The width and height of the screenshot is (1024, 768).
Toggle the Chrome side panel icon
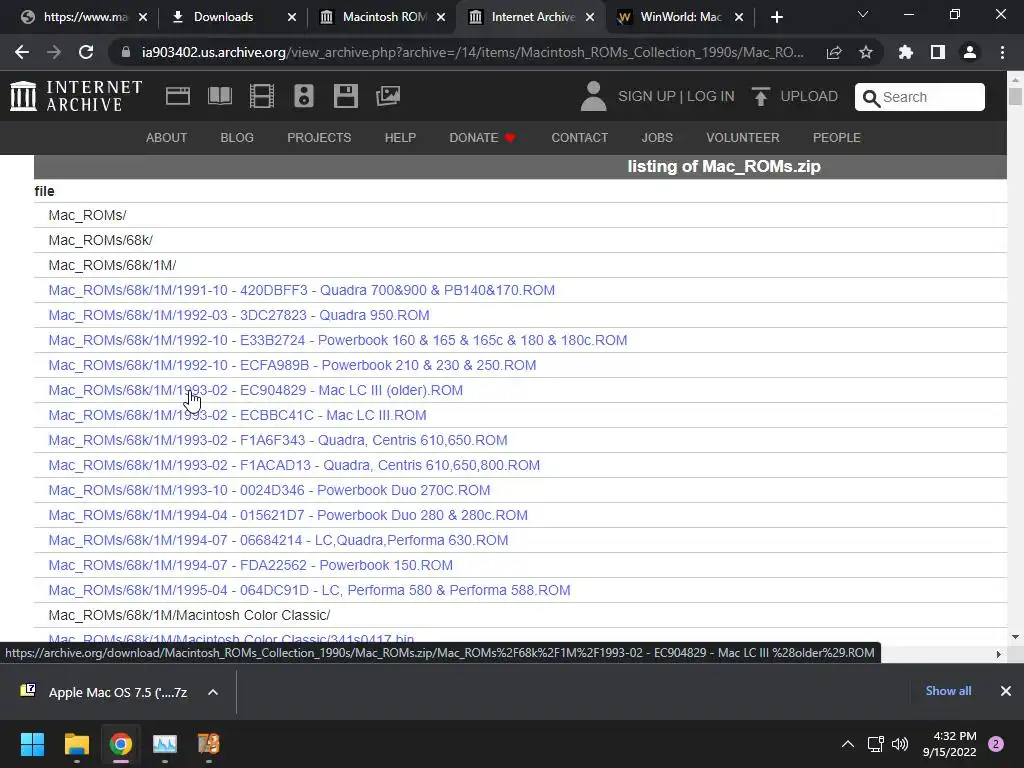938,52
